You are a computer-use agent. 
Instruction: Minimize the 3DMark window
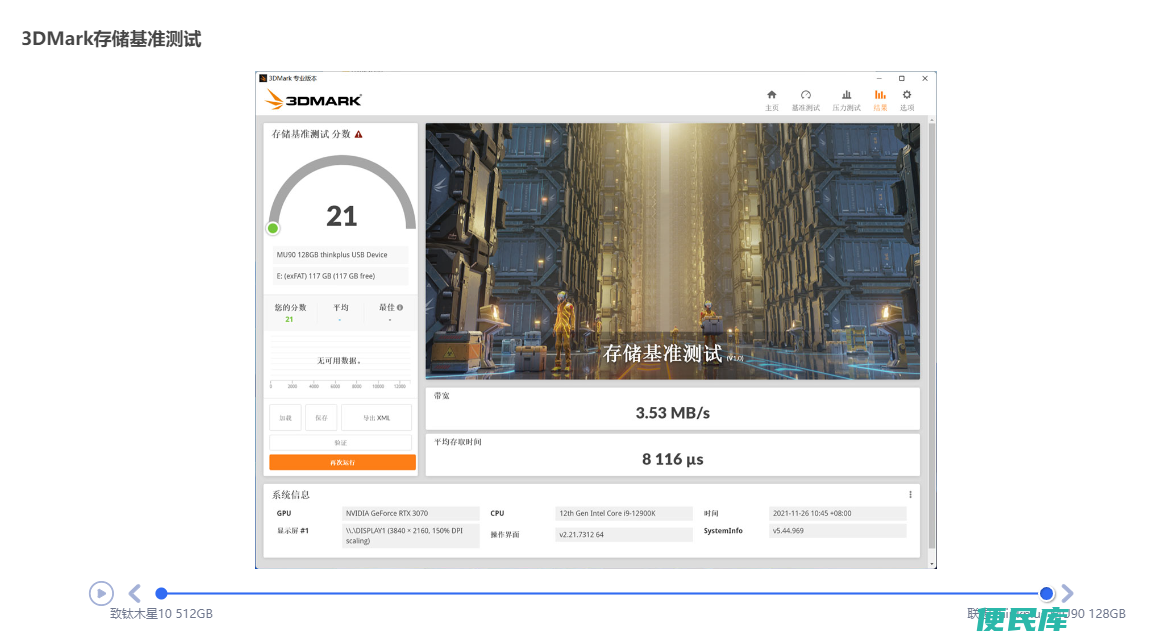[x=879, y=78]
